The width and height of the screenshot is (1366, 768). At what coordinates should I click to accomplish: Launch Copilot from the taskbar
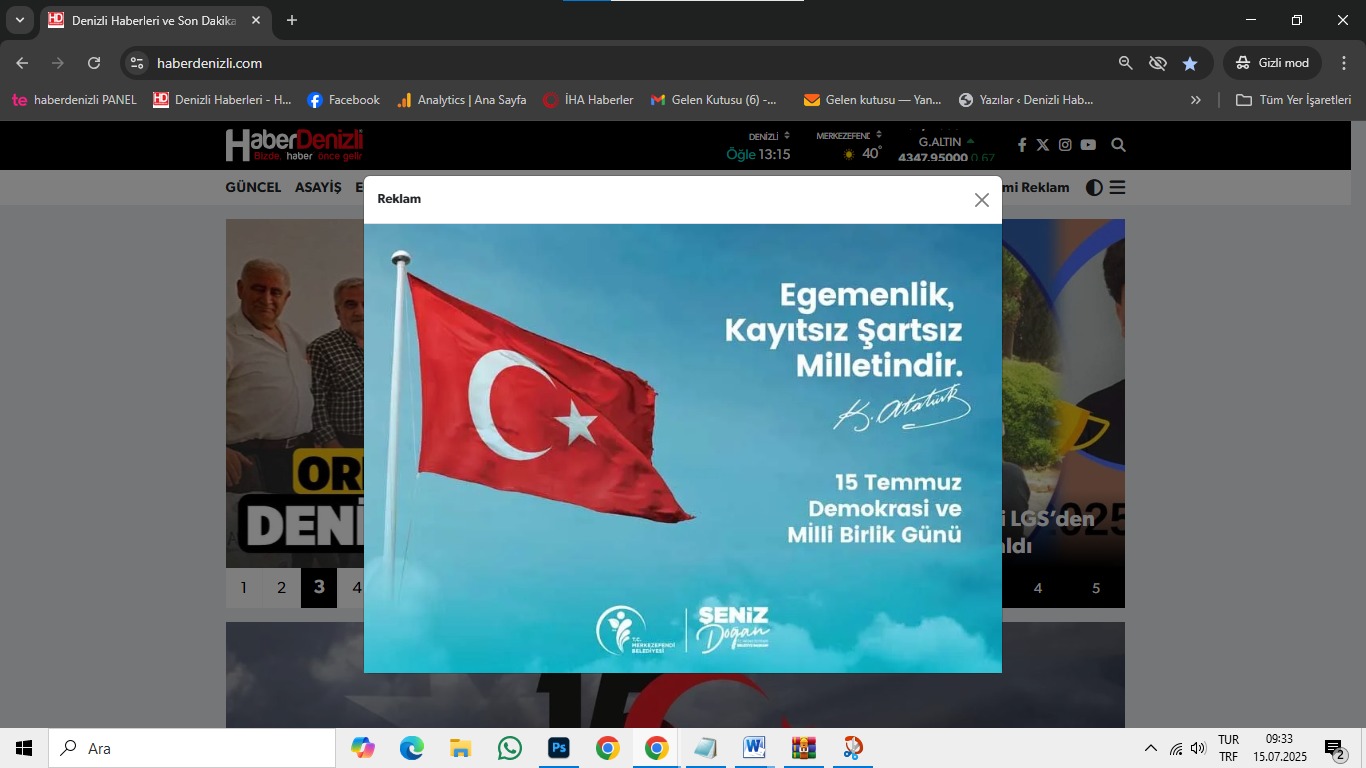(362, 748)
